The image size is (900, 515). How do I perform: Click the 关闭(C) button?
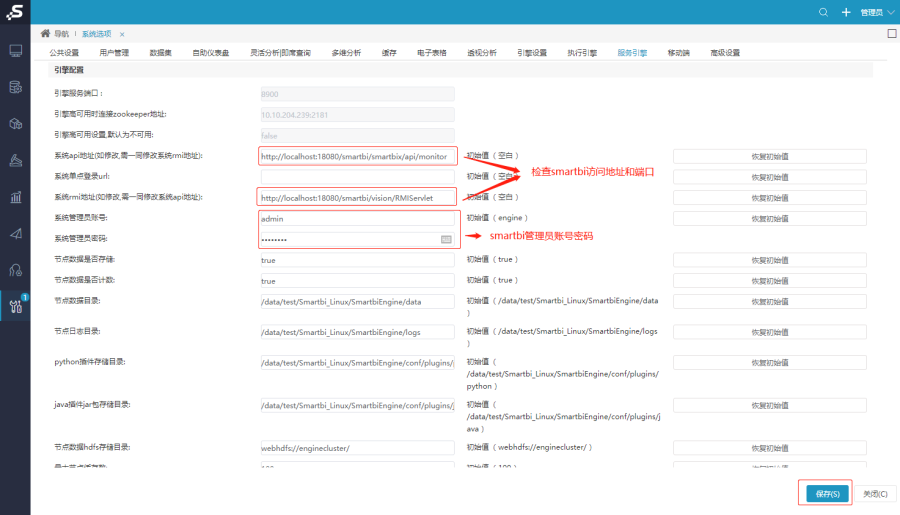click(875, 494)
